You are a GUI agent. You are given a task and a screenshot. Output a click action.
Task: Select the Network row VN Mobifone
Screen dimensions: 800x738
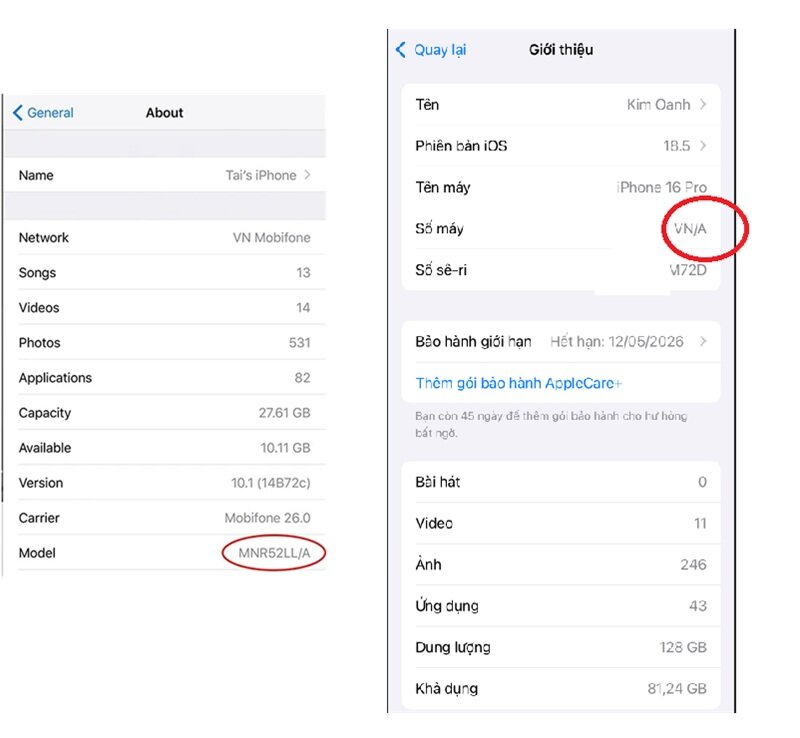[x=164, y=237]
